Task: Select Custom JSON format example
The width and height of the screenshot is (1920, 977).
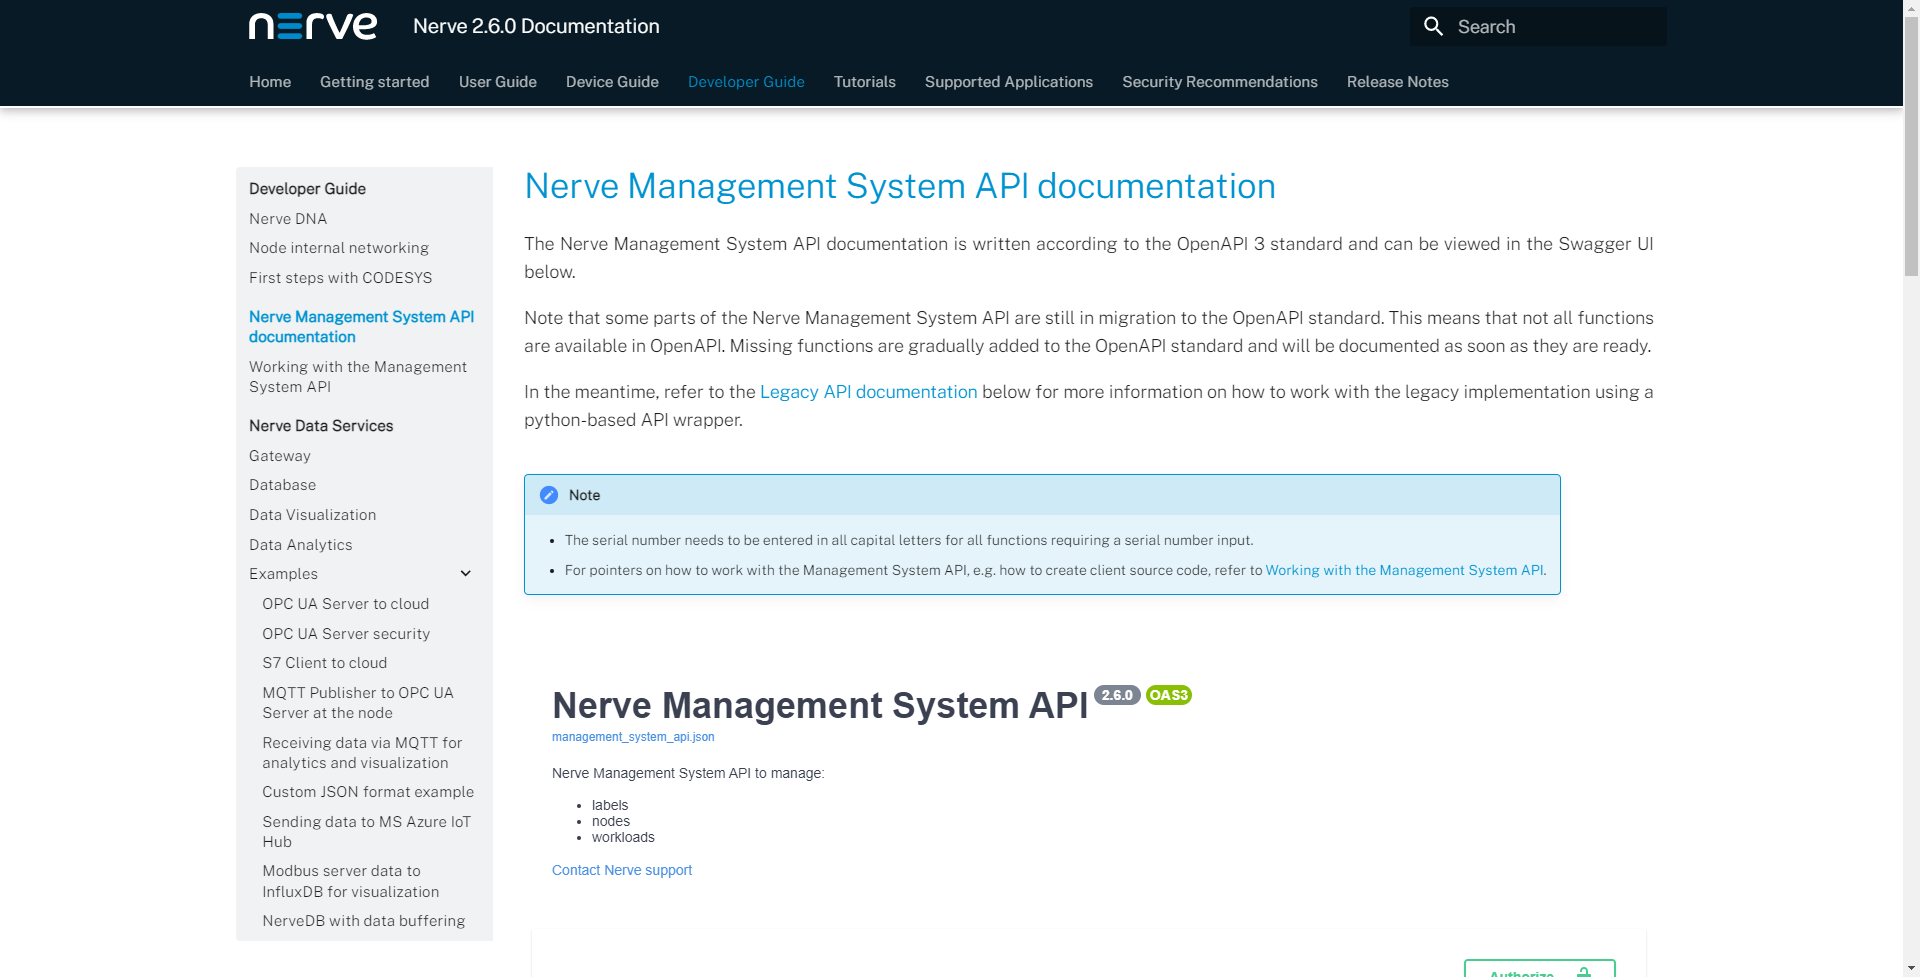Action: coord(368,791)
